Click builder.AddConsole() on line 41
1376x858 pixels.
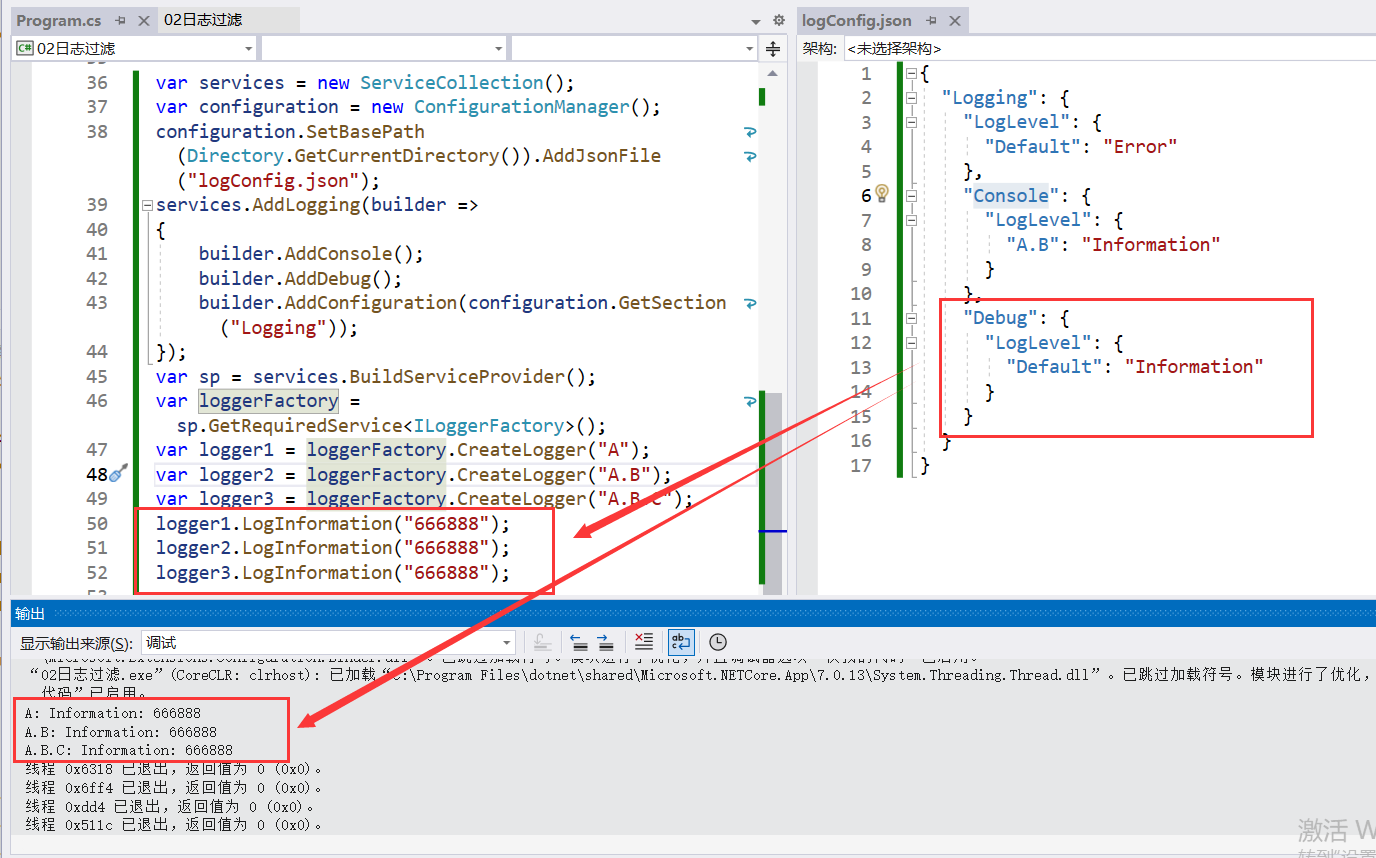(x=311, y=254)
